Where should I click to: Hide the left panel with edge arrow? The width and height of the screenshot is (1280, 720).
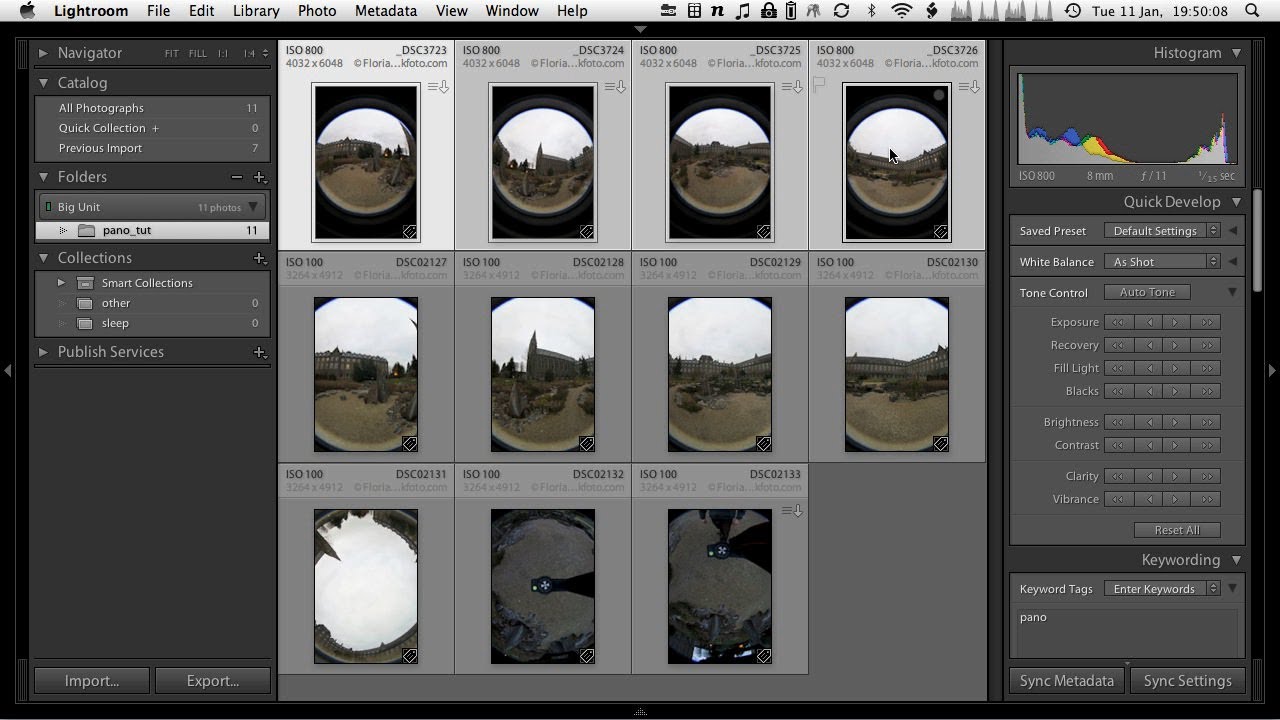8,370
